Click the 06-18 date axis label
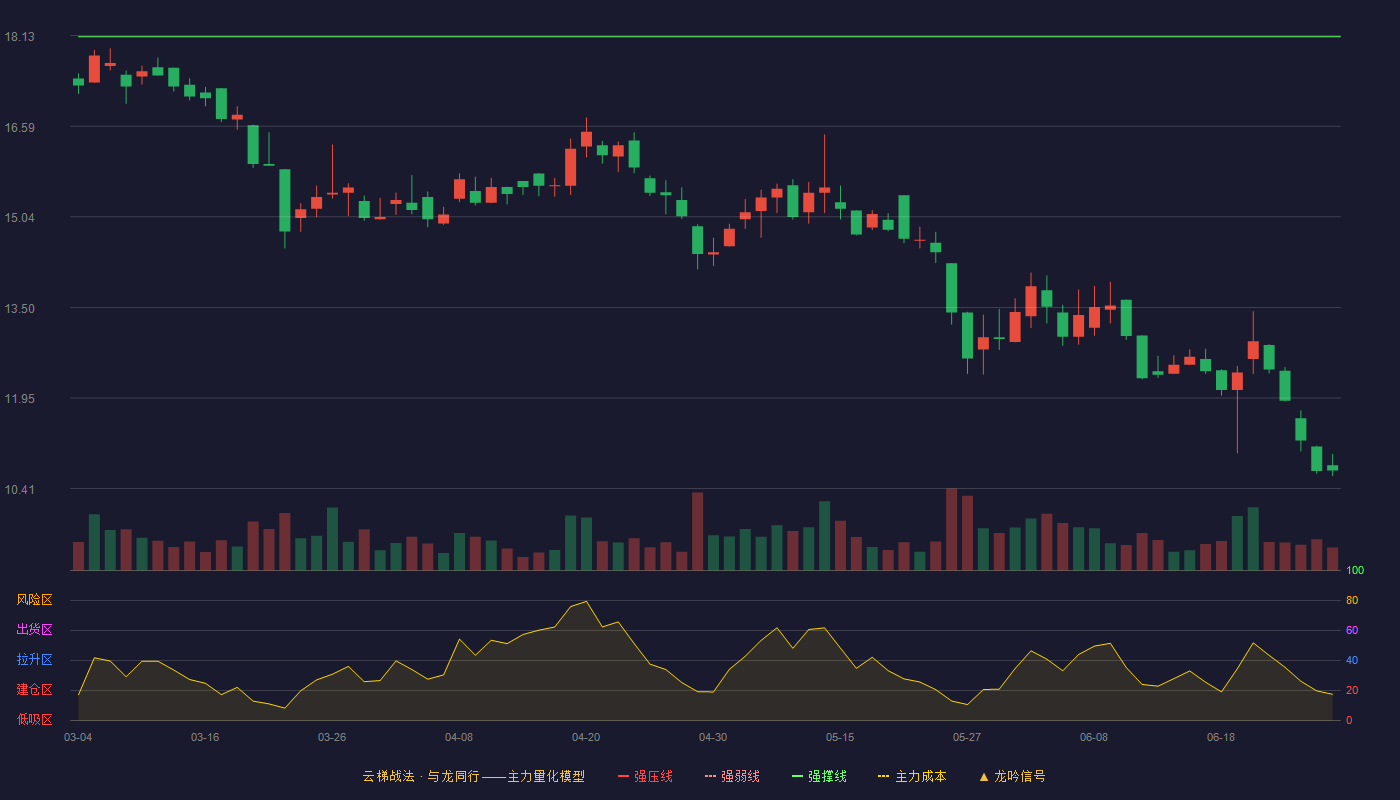Screen dimensions: 1400x800 tap(1221, 737)
